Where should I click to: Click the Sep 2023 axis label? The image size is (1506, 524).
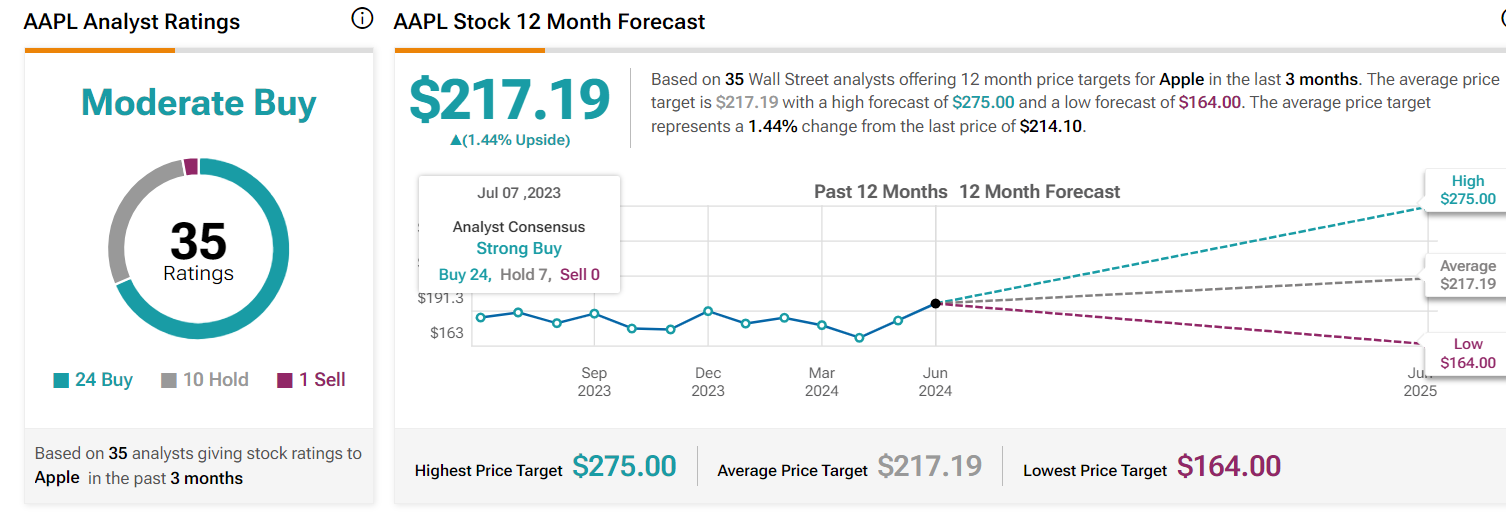594,382
